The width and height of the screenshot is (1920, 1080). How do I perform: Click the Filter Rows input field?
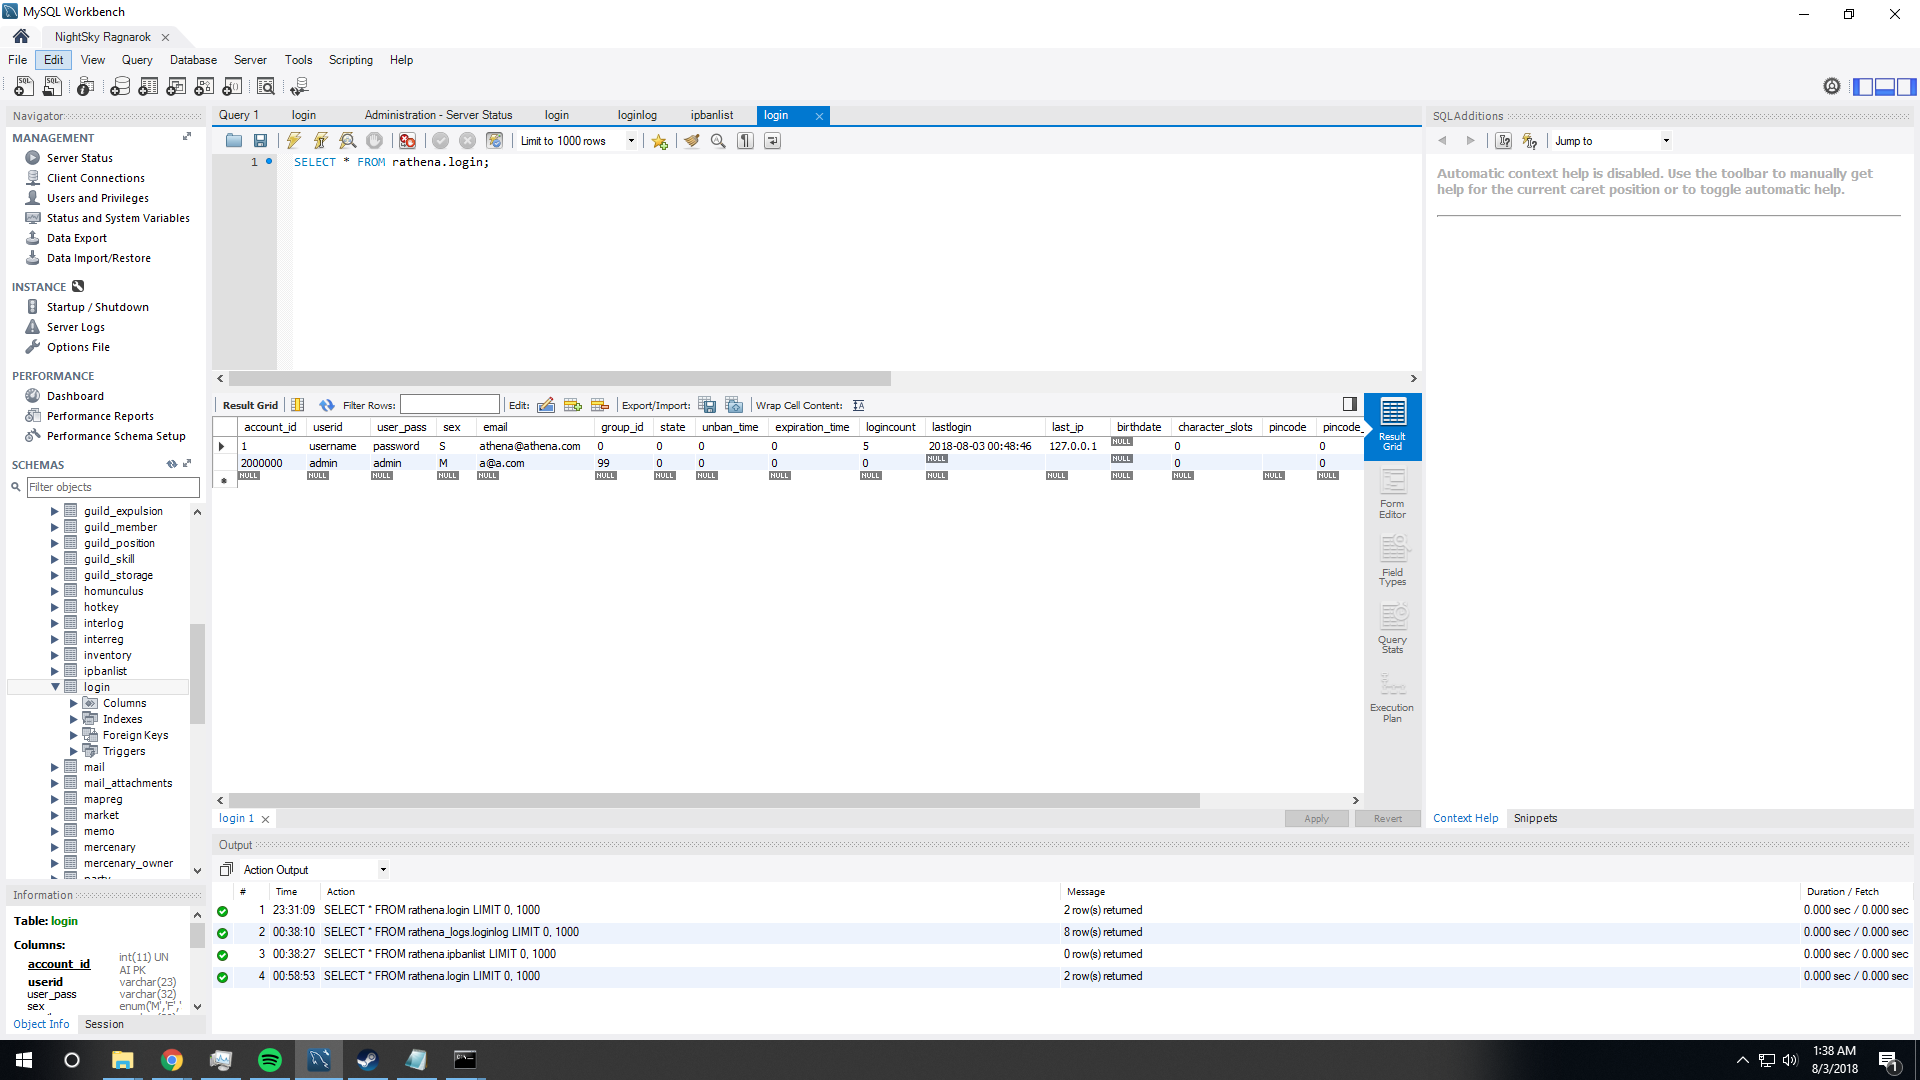(x=449, y=405)
